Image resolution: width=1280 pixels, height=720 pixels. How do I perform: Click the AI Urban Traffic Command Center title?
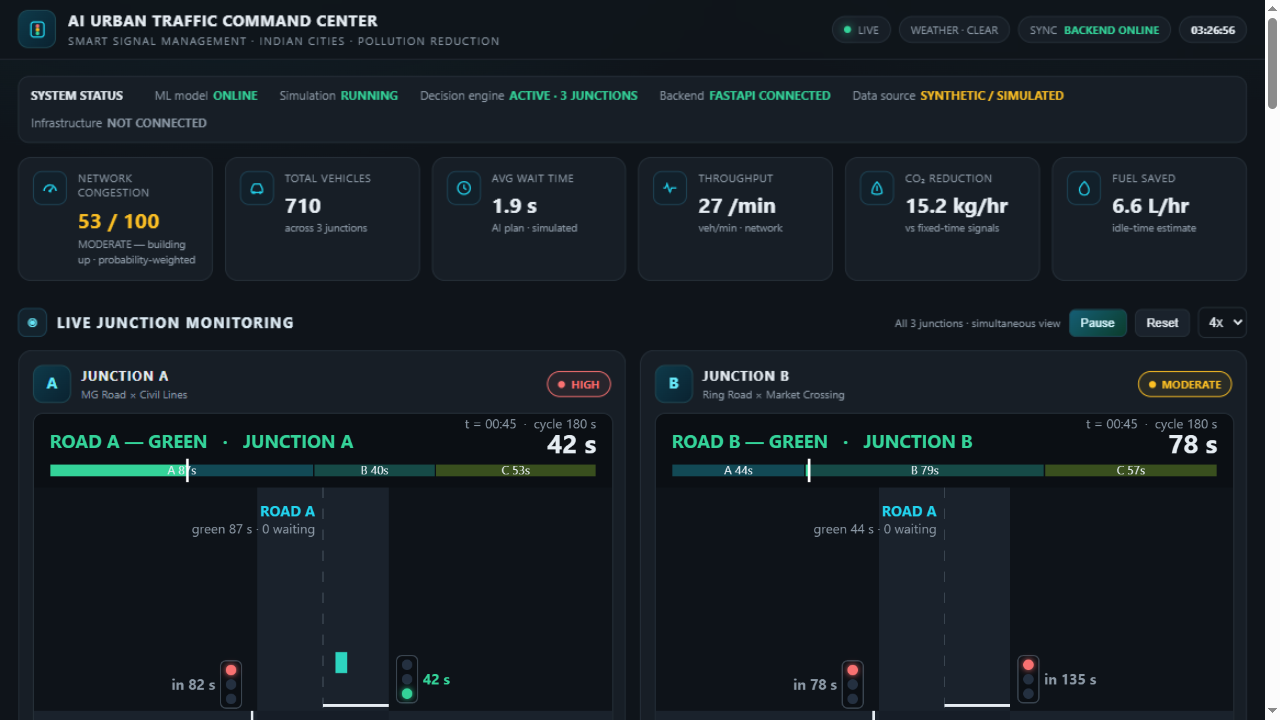pos(223,21)
